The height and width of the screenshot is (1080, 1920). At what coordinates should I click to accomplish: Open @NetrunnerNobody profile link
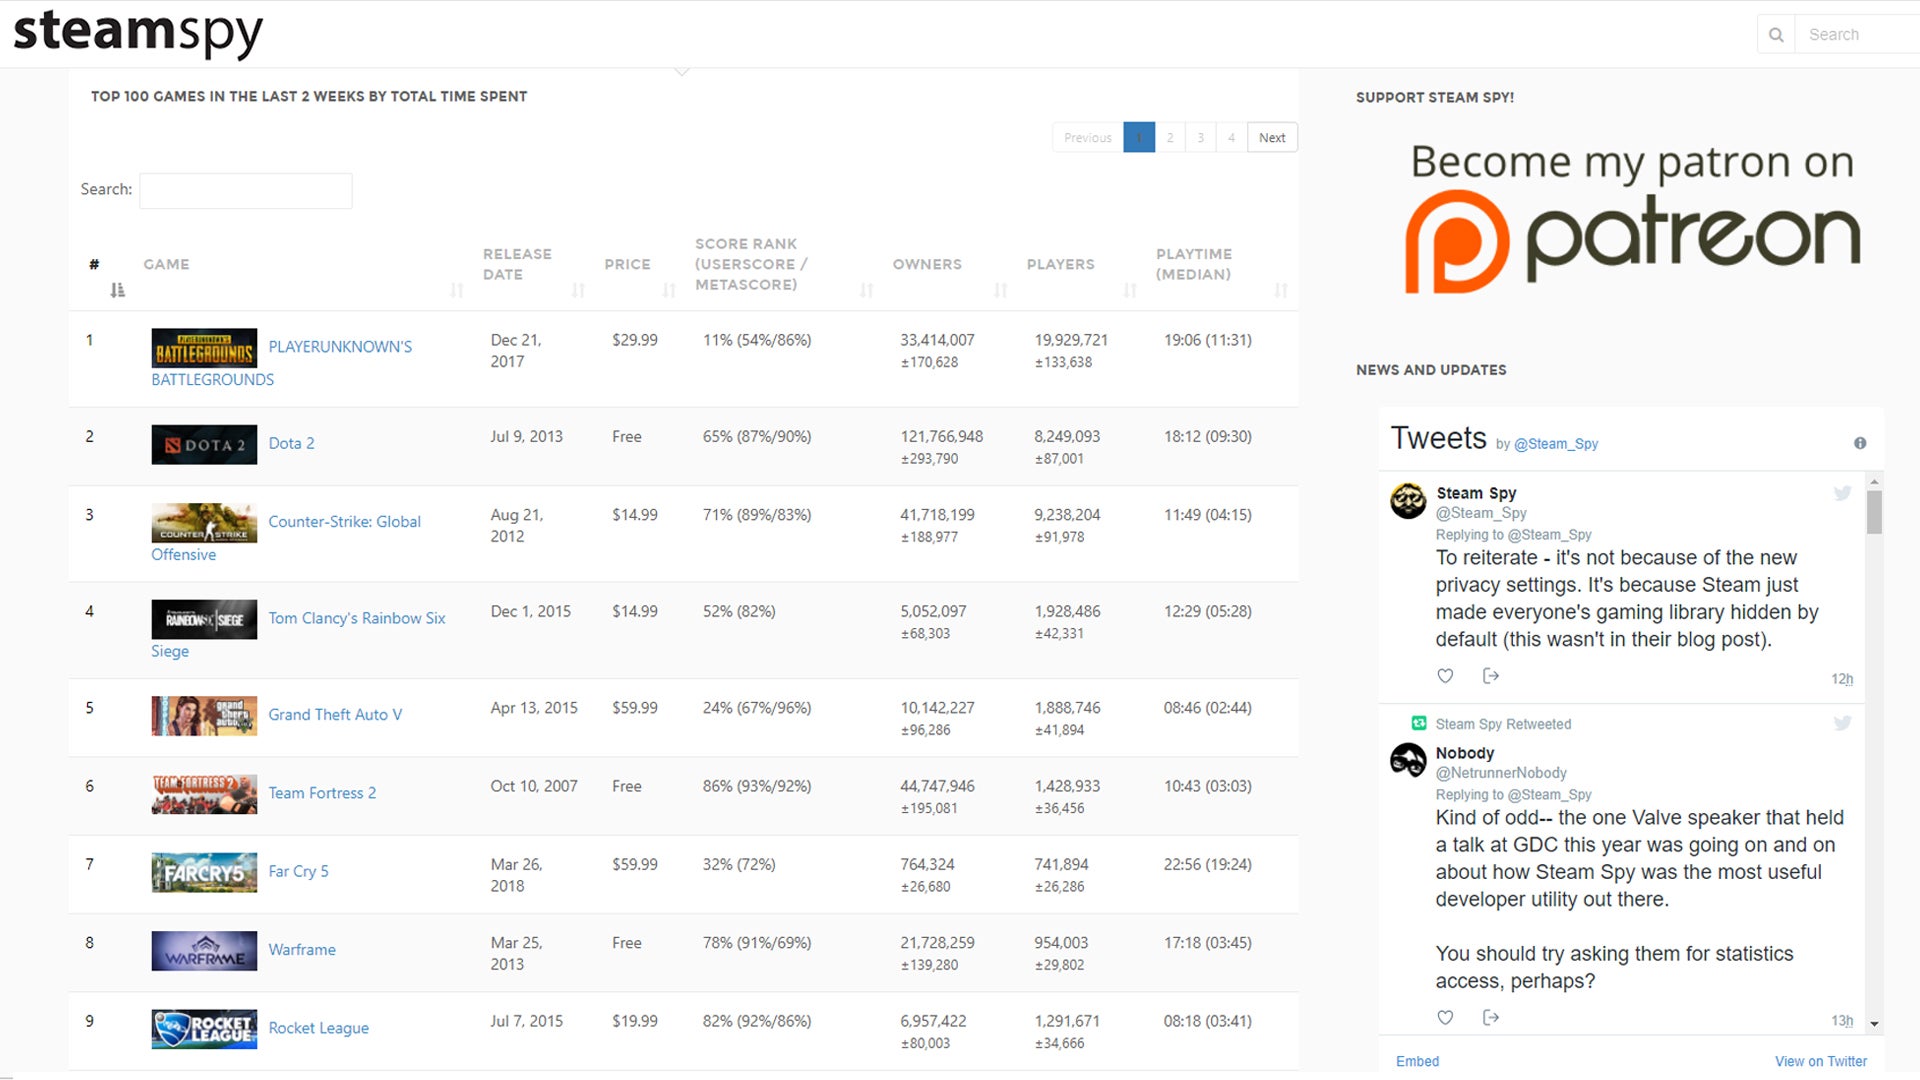pos(1501,773)
